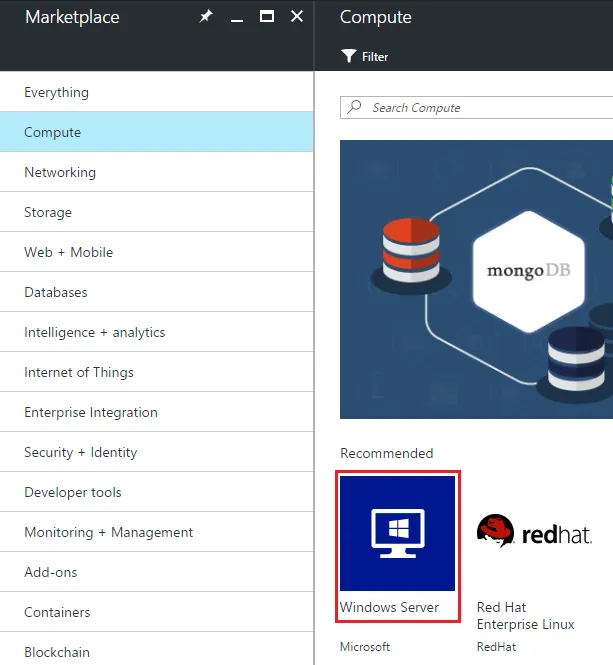
Task: Maximize the Marketplace blade
Action: coord(267,17)
